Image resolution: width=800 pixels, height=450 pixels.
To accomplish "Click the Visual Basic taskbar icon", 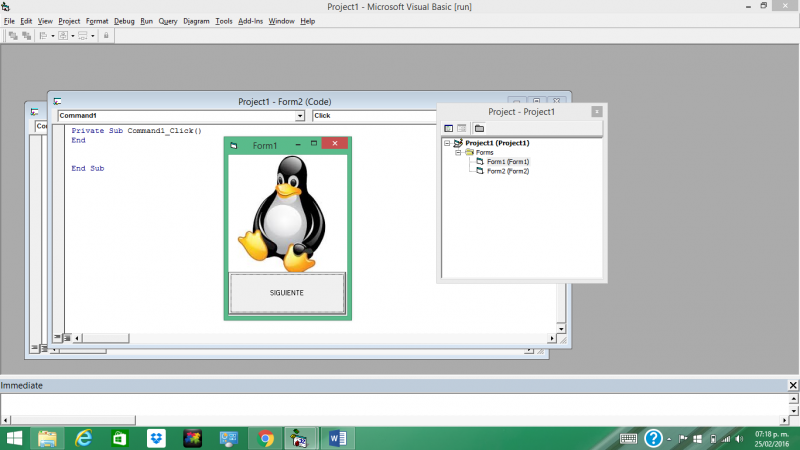I will [x=299, y=439].
